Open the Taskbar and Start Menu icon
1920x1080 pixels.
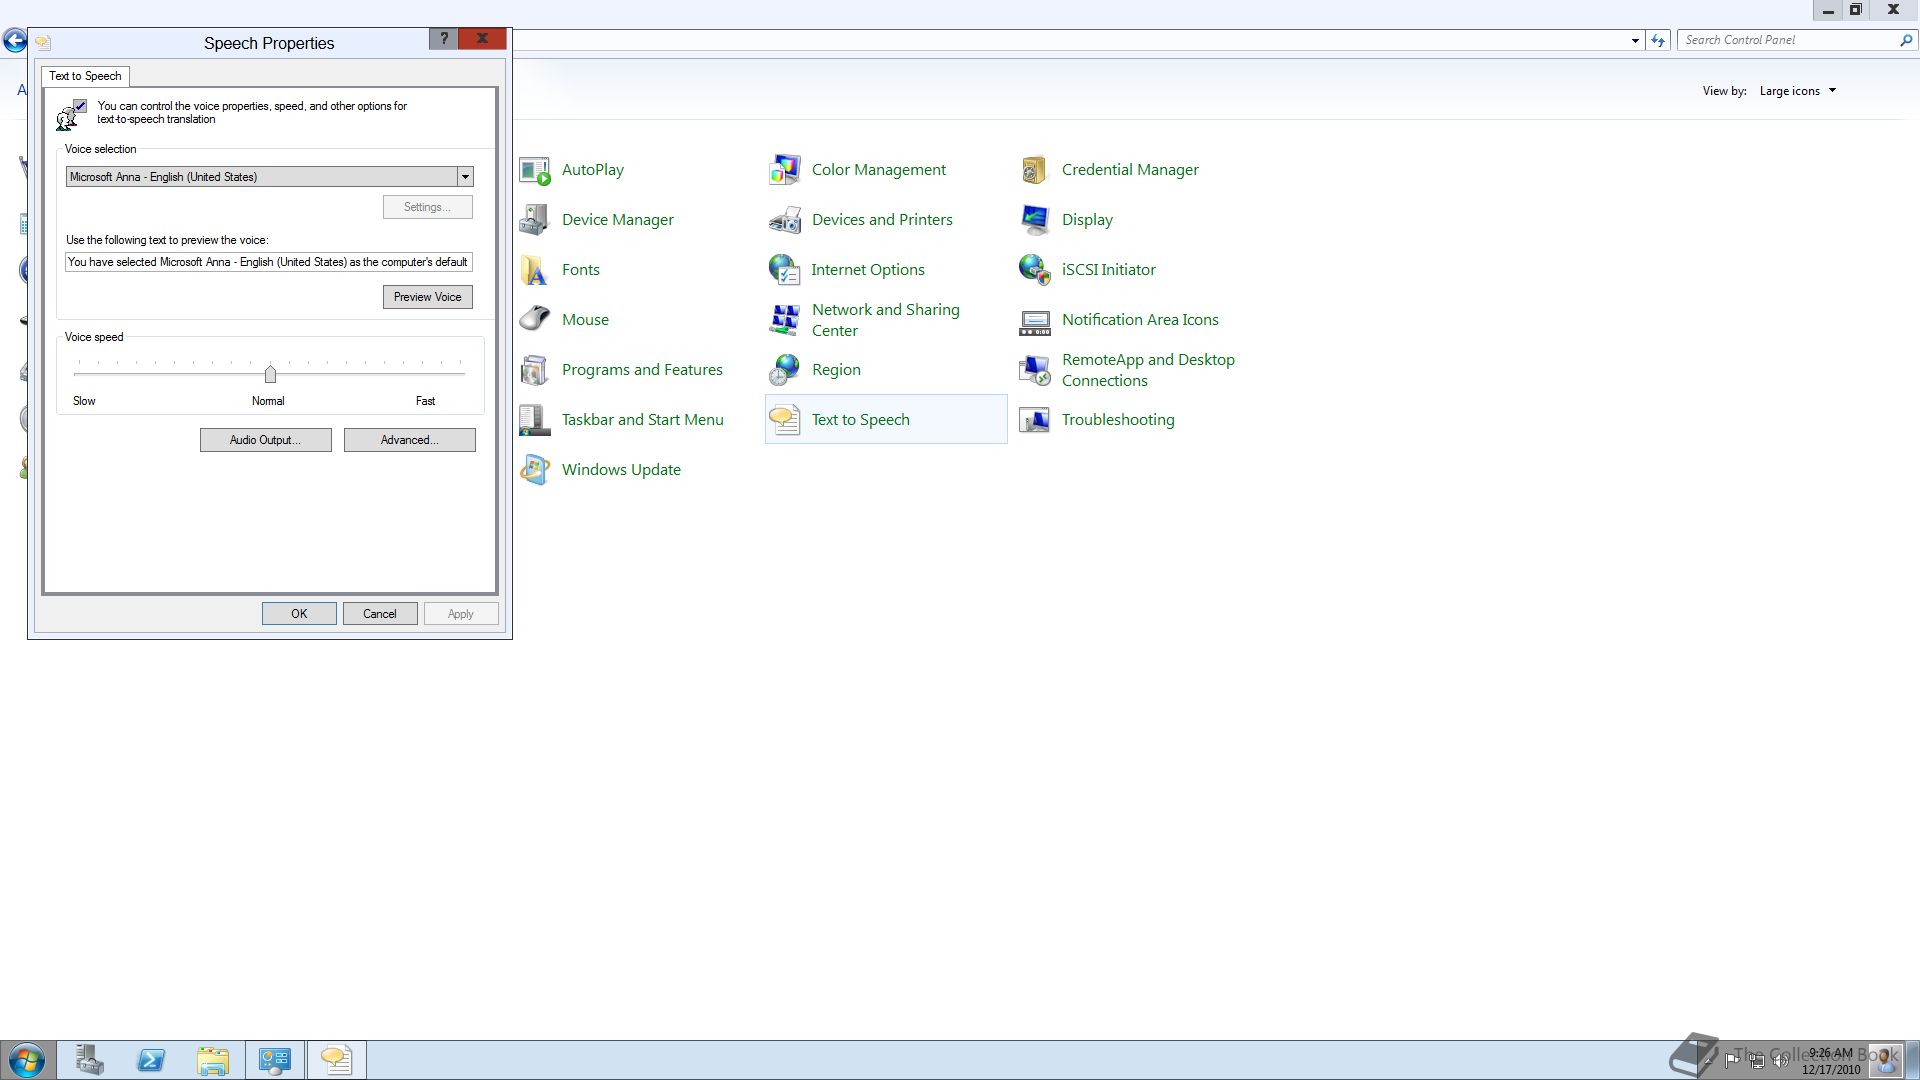(x=535, y=420)
